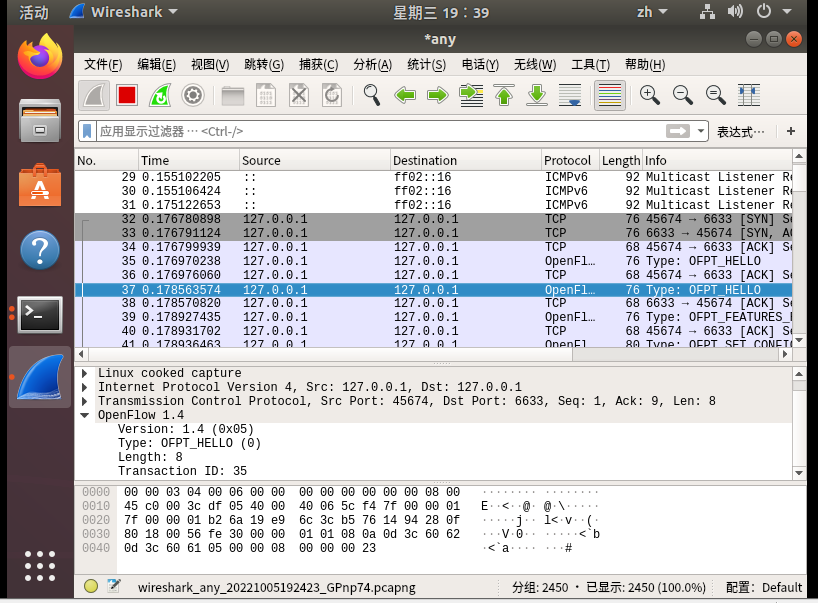Collapse the OpenFlow 1.4 tree

pos(85,415)
